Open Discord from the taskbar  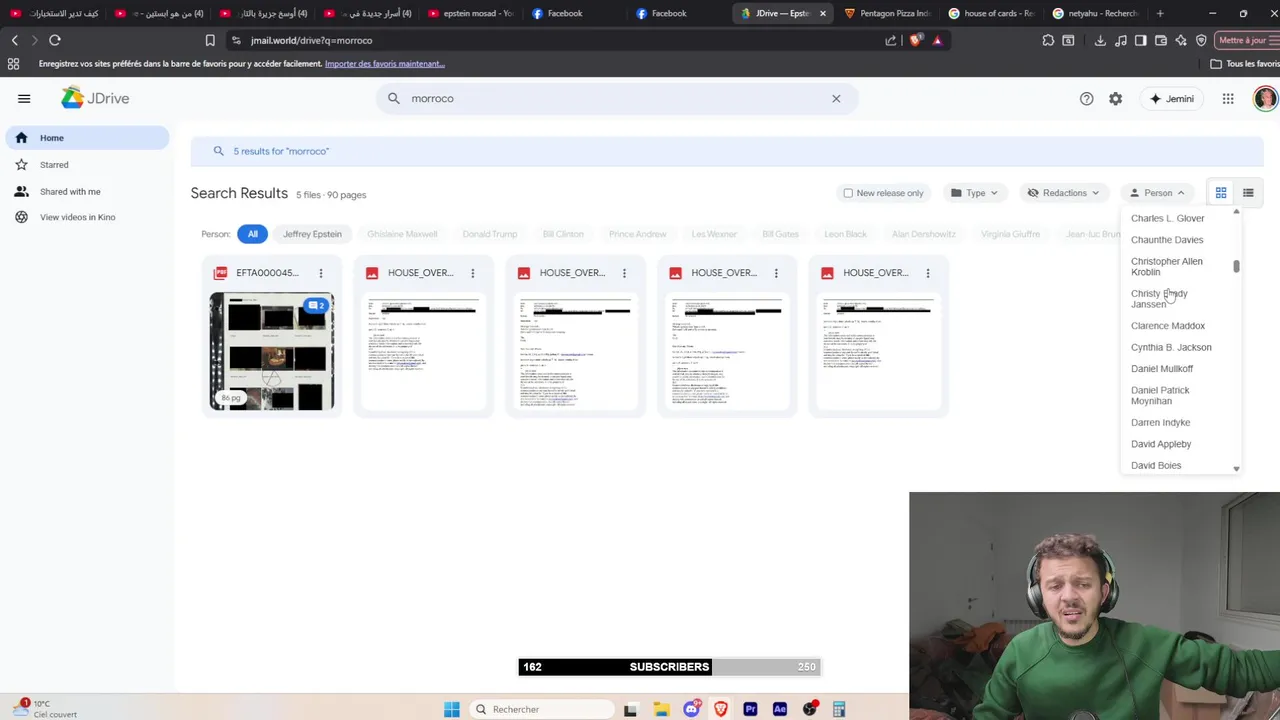[691, 709]
